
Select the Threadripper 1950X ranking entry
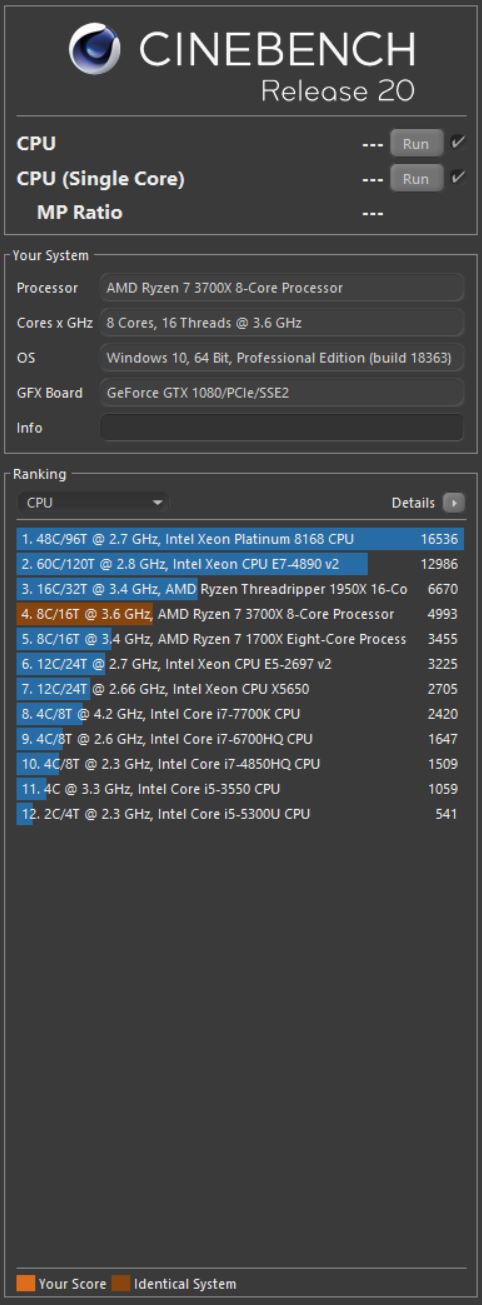[240, 589]
